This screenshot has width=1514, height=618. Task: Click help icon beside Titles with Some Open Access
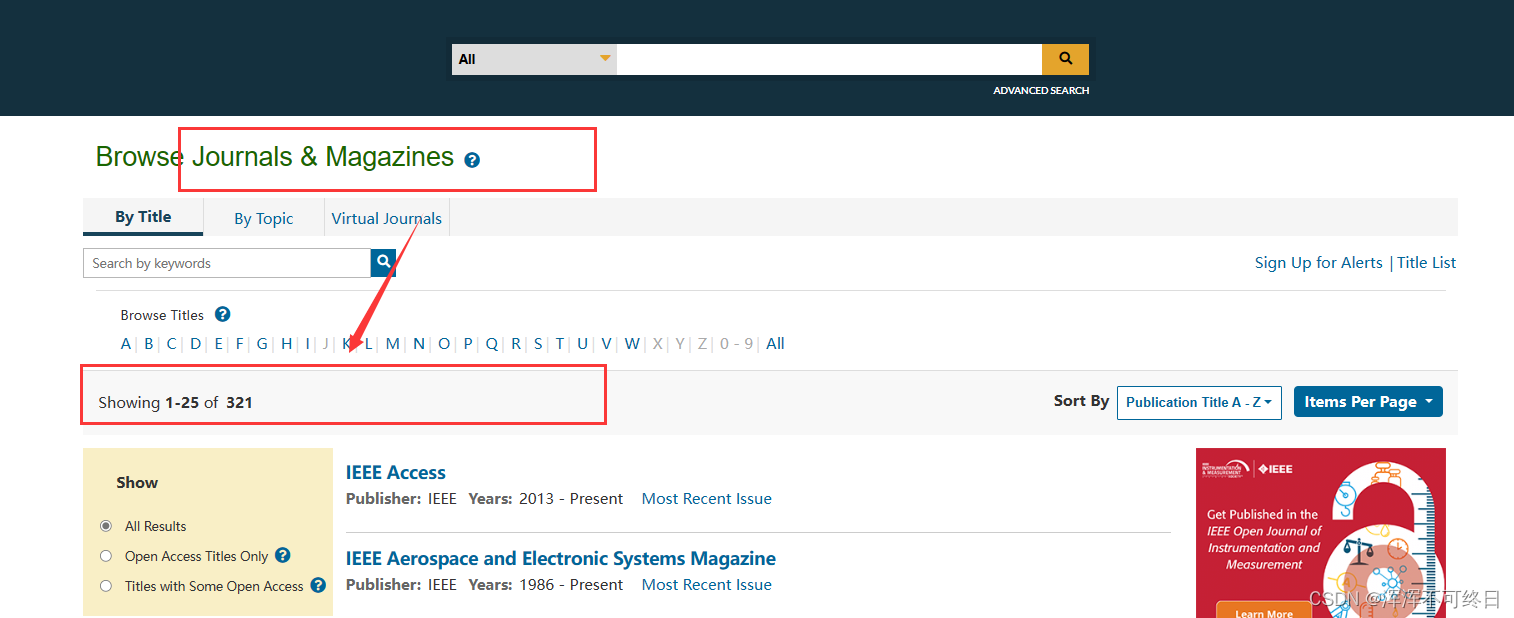318,586
